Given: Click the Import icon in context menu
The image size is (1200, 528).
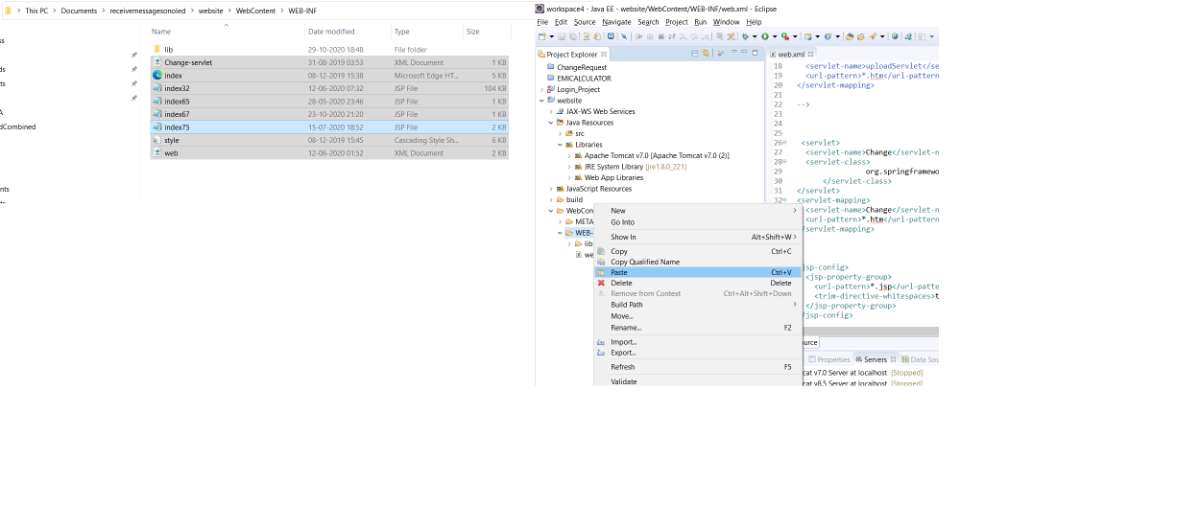Looking at the screenshot, I should pyautogui.click(x=601, y=342).
